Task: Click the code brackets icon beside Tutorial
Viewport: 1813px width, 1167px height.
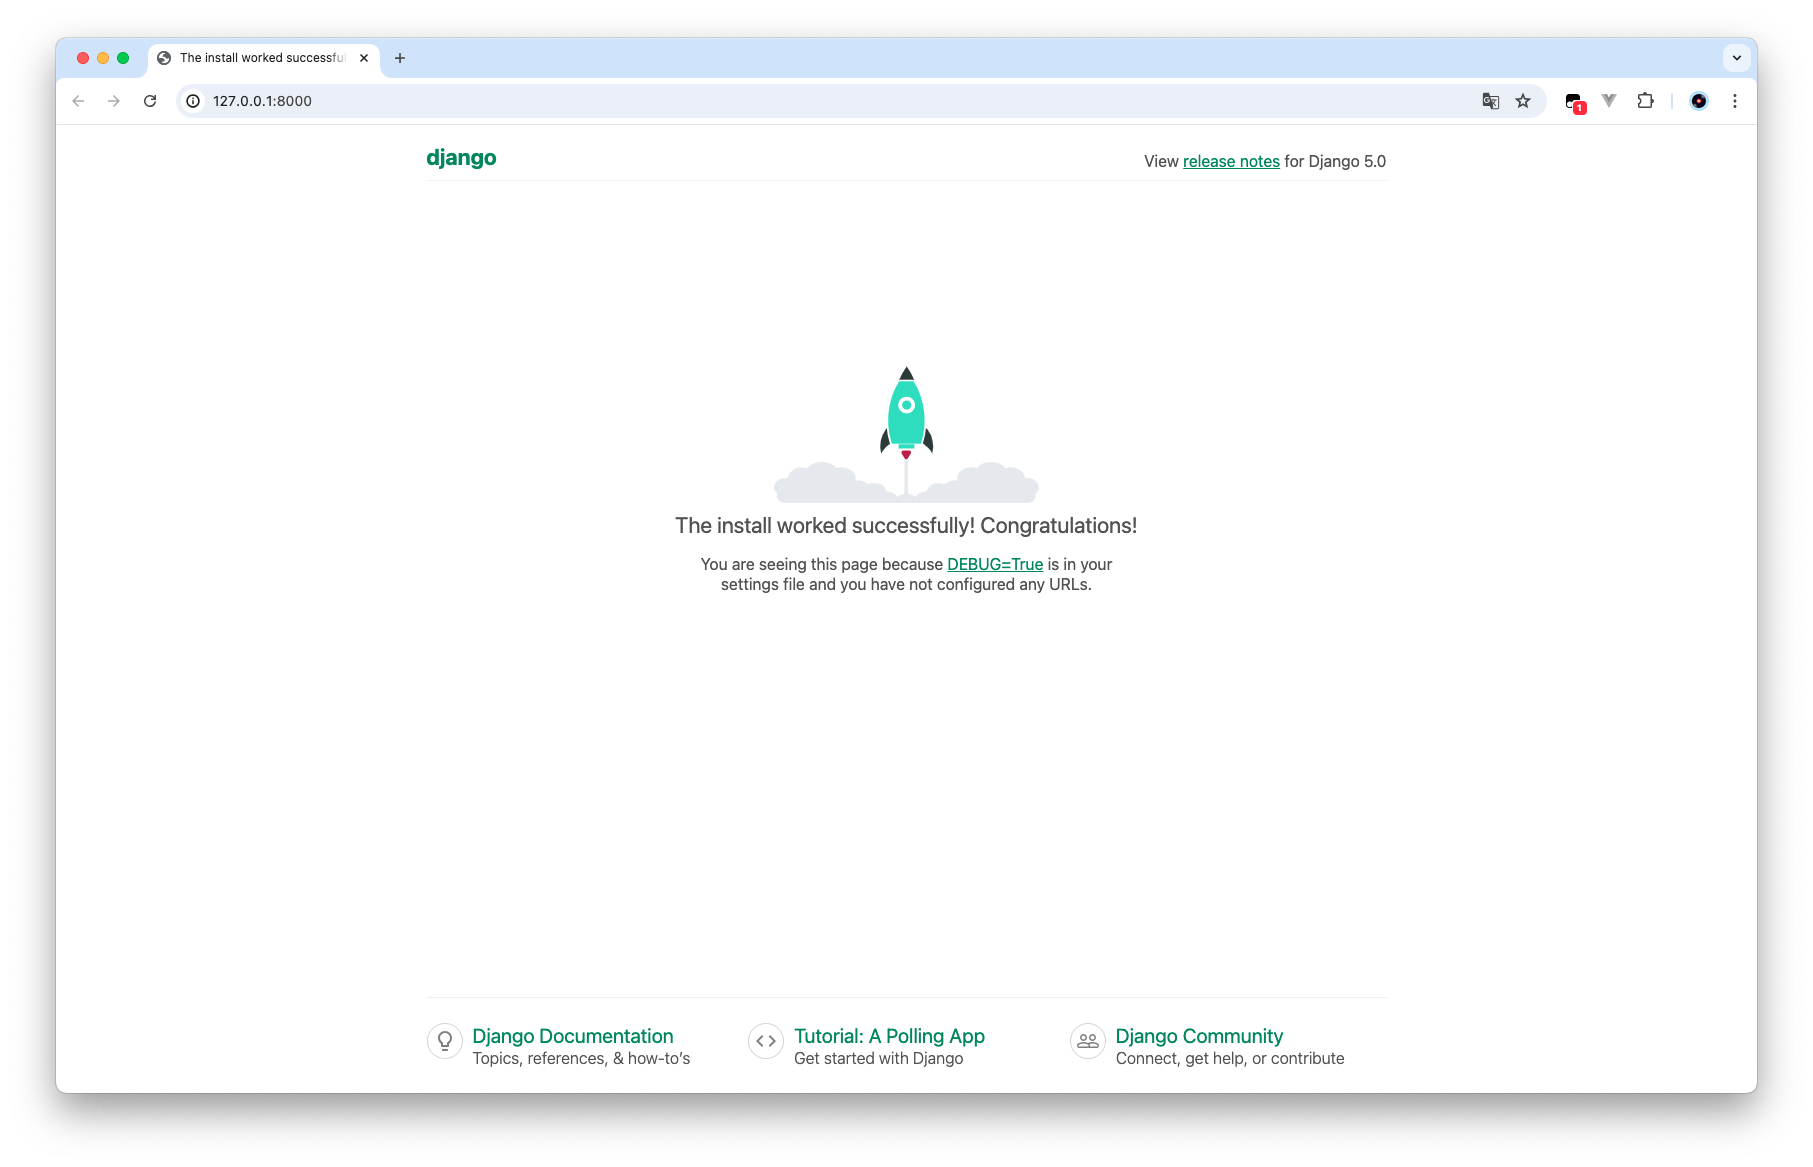Action: point(766,1041)
